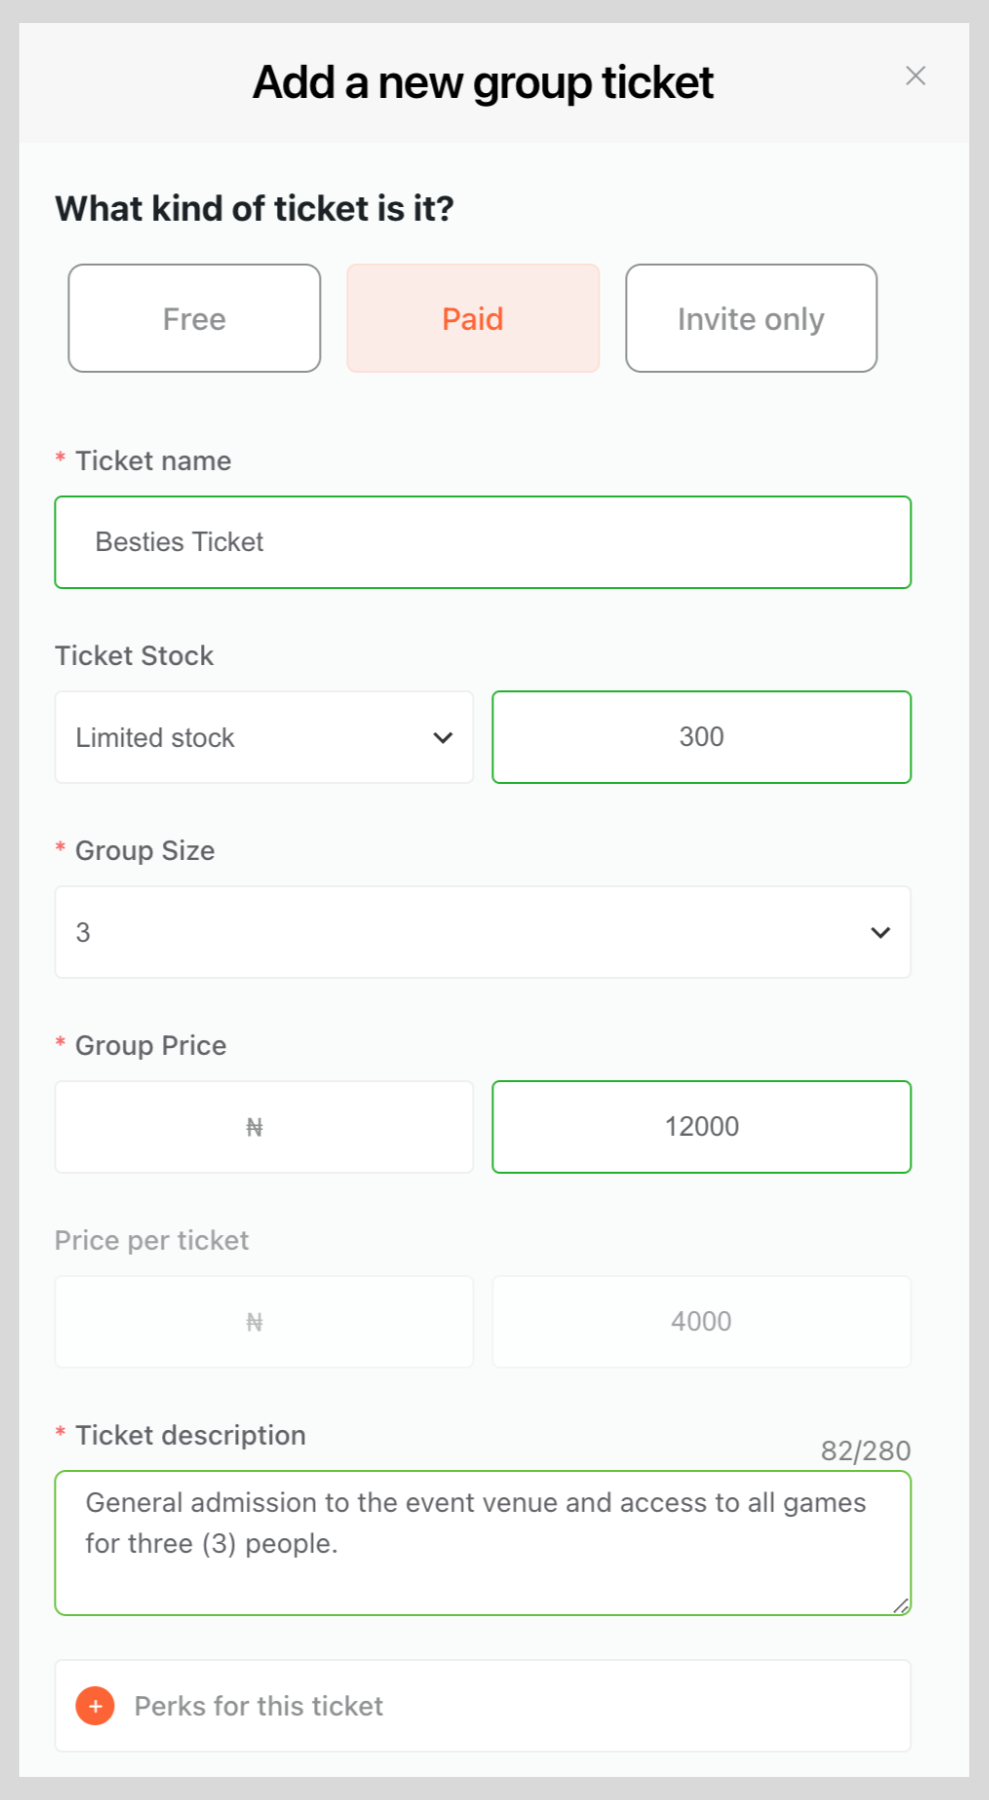The height and width of the screenshot is (1800, 989).
Task: Click into the Ticket description text area
Action: click(482, 1543)
